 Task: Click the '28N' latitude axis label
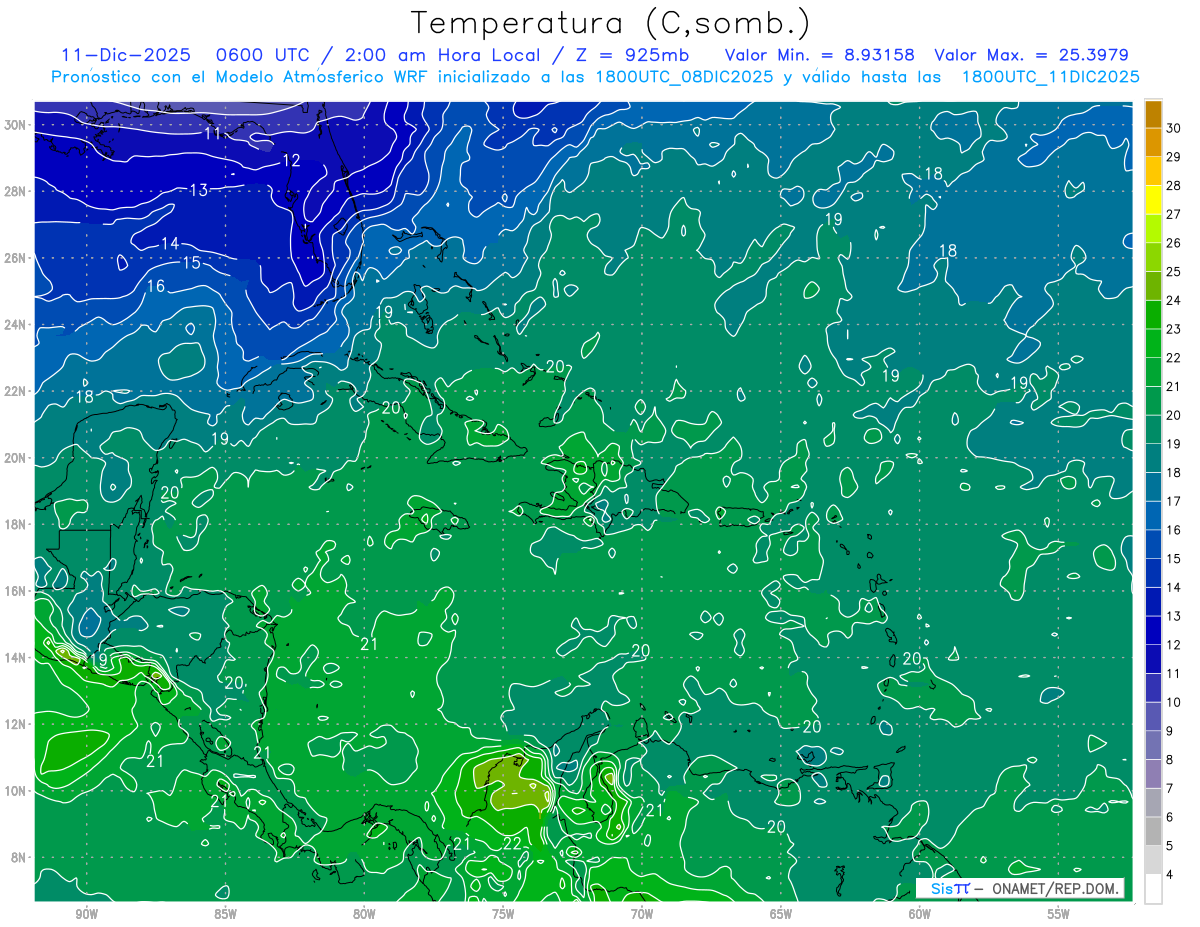[15, 191]
